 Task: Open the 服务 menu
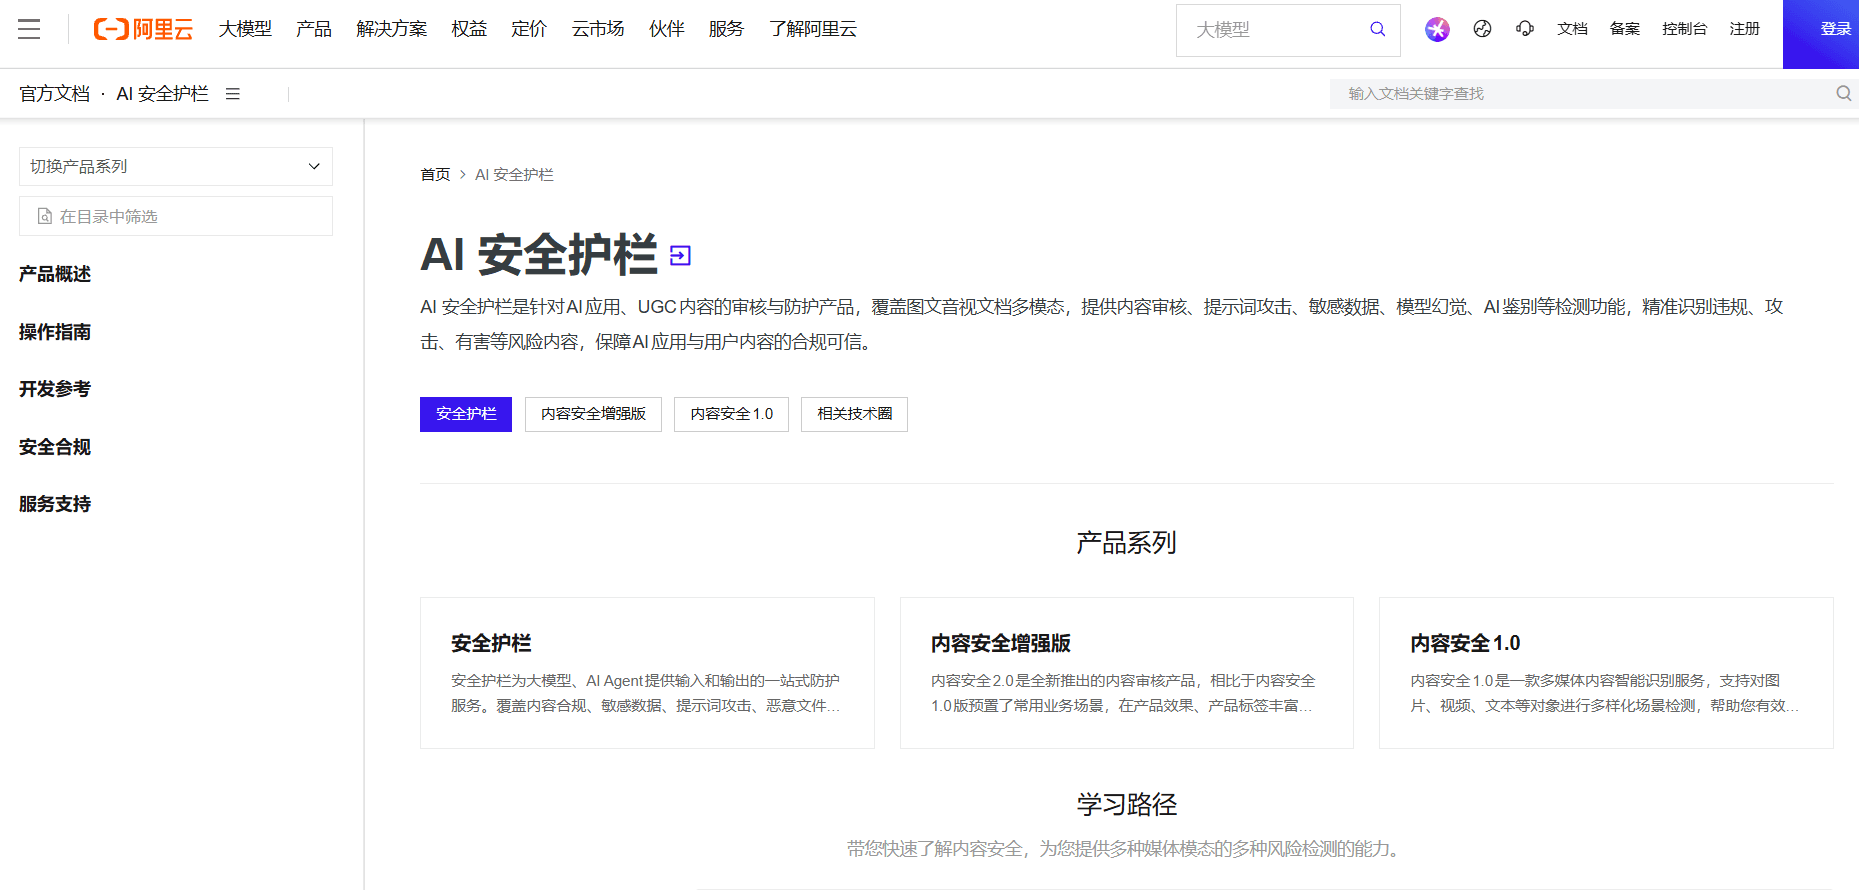[726, 29]
